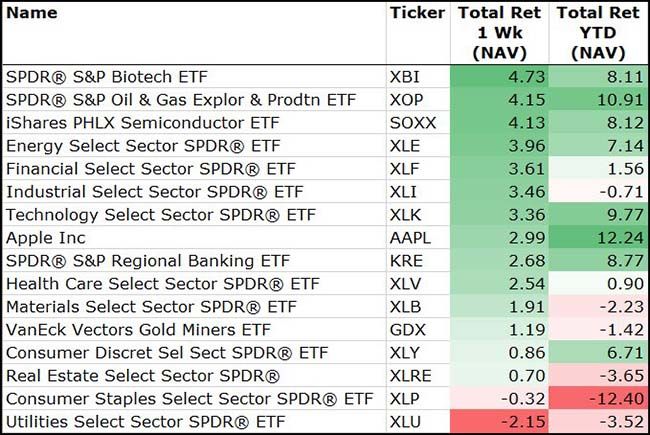Viewport: 650px width, 435px height.
Task: Click iShares PHLX Semiconductor ETF row
Action: pyautogui.click(x=138, y=121)
